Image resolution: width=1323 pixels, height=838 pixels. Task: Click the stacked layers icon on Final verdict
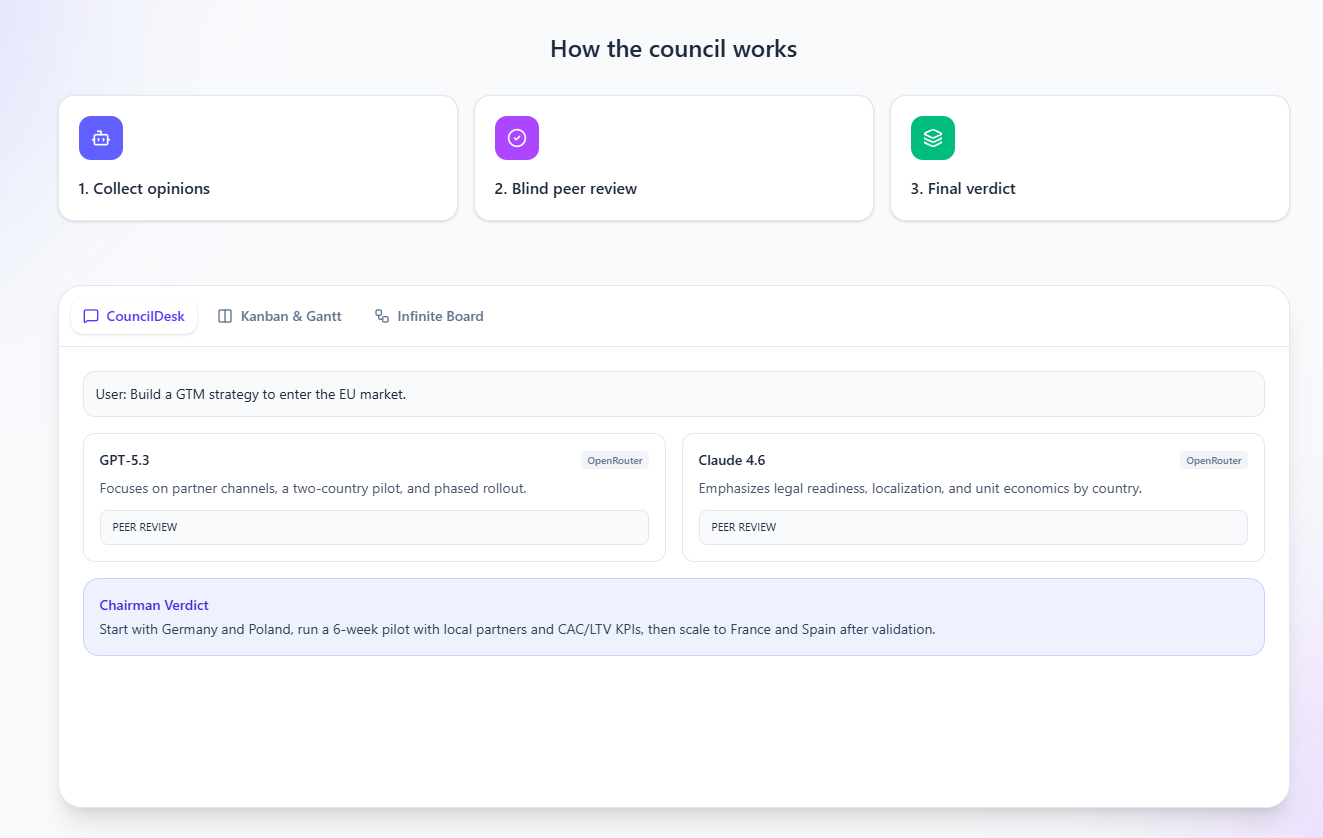pos(932,138)
